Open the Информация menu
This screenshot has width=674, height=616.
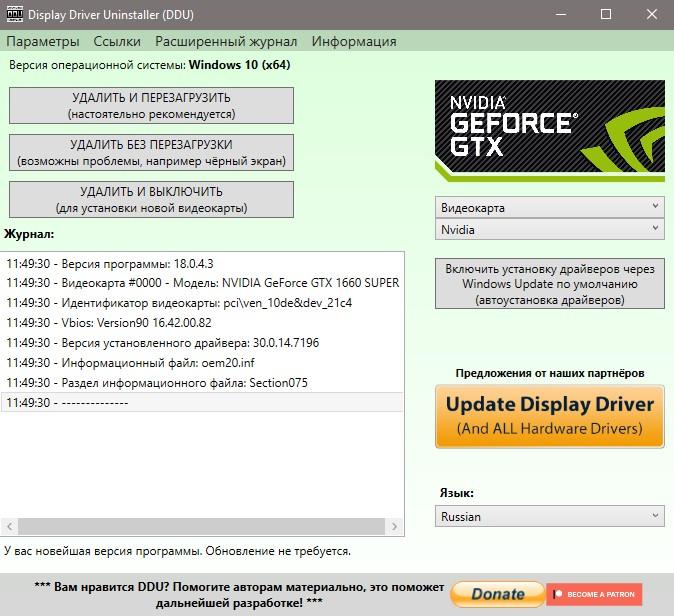tap(354, 41)
